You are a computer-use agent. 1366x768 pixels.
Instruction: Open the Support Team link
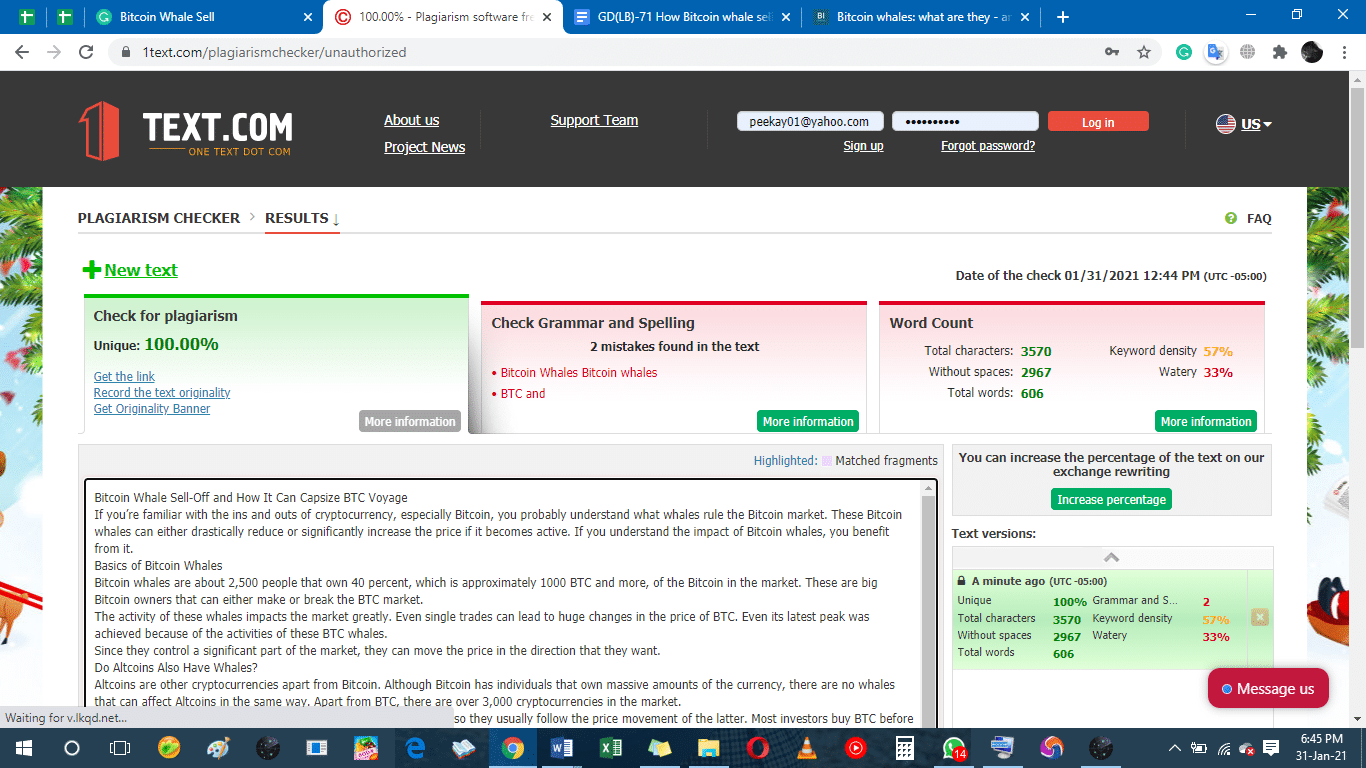594,120
